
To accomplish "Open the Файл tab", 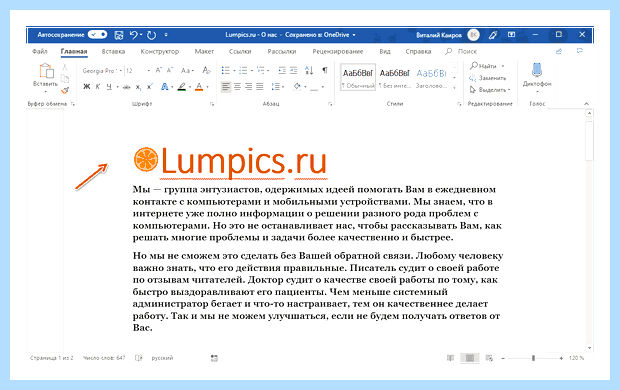I will click(x=40, y=51).
